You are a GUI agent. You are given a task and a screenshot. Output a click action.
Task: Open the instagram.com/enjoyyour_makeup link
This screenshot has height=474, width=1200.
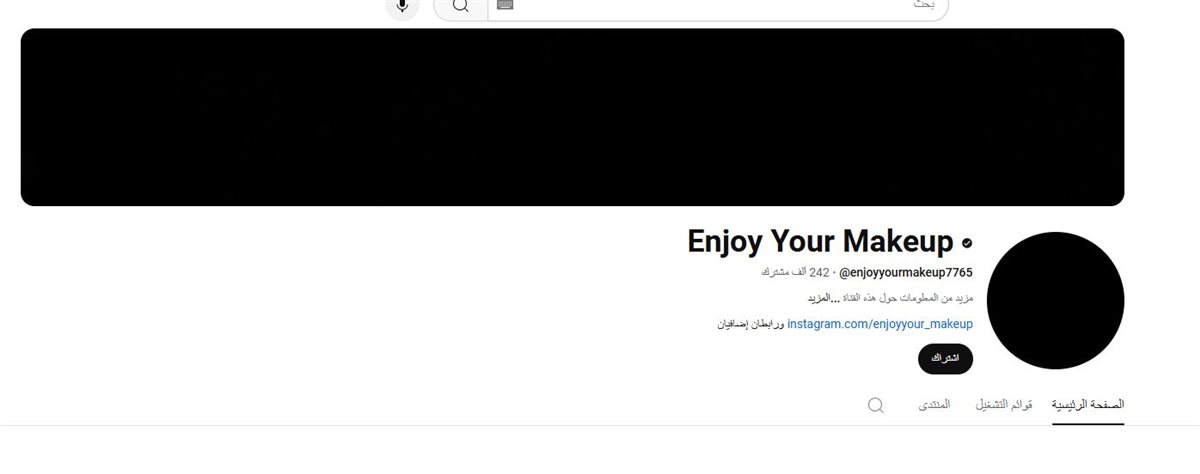click(880, 324)
